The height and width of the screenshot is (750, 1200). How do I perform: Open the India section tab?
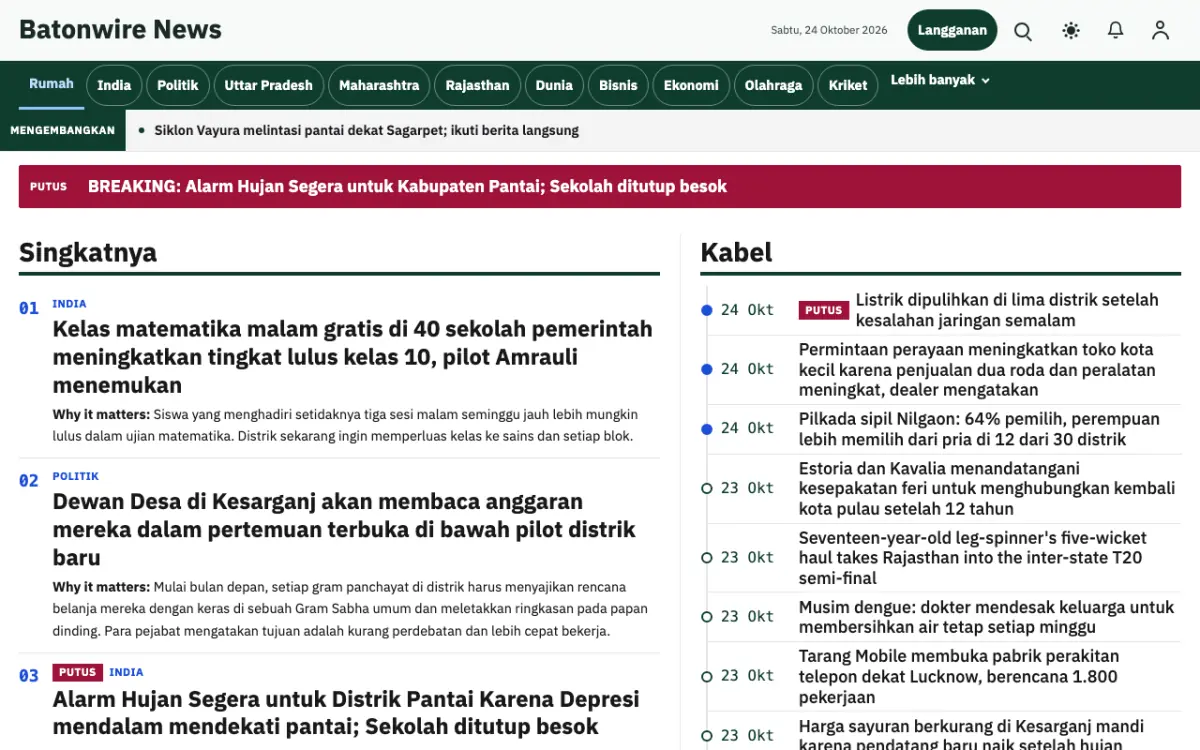click(x=114, y=85)
